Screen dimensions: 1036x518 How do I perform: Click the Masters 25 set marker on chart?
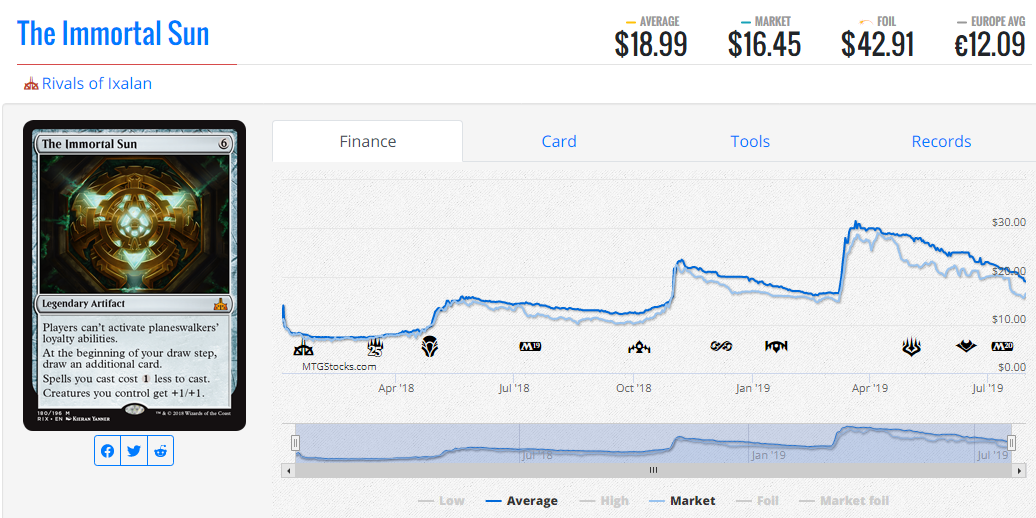(375, 347)
